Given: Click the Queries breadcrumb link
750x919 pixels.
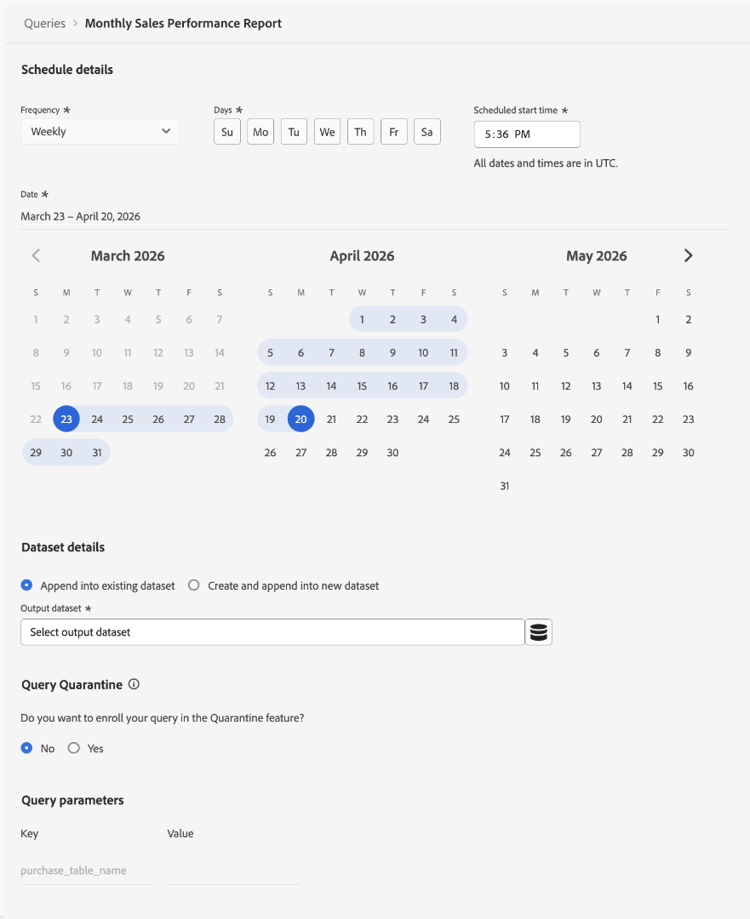Looking at the screenshot, I should 45,23.
